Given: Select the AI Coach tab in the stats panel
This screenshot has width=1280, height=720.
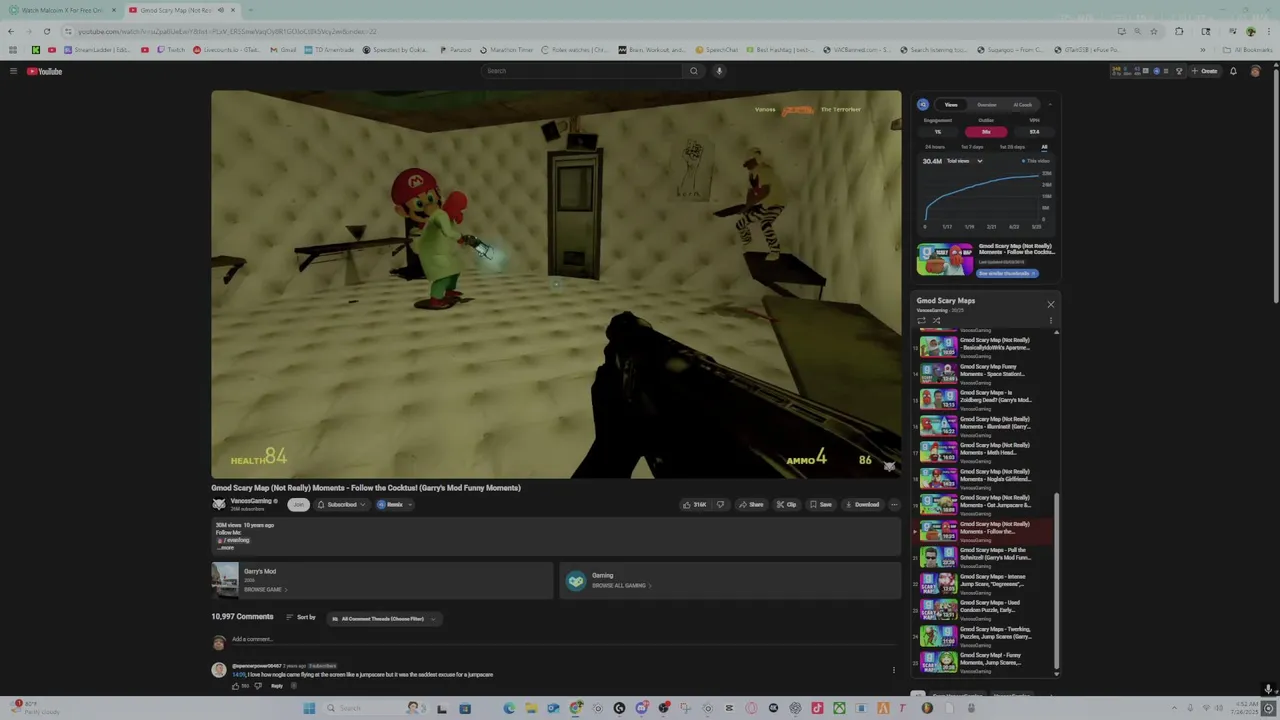Looking at the screenshot, I should click(1022, 104).
